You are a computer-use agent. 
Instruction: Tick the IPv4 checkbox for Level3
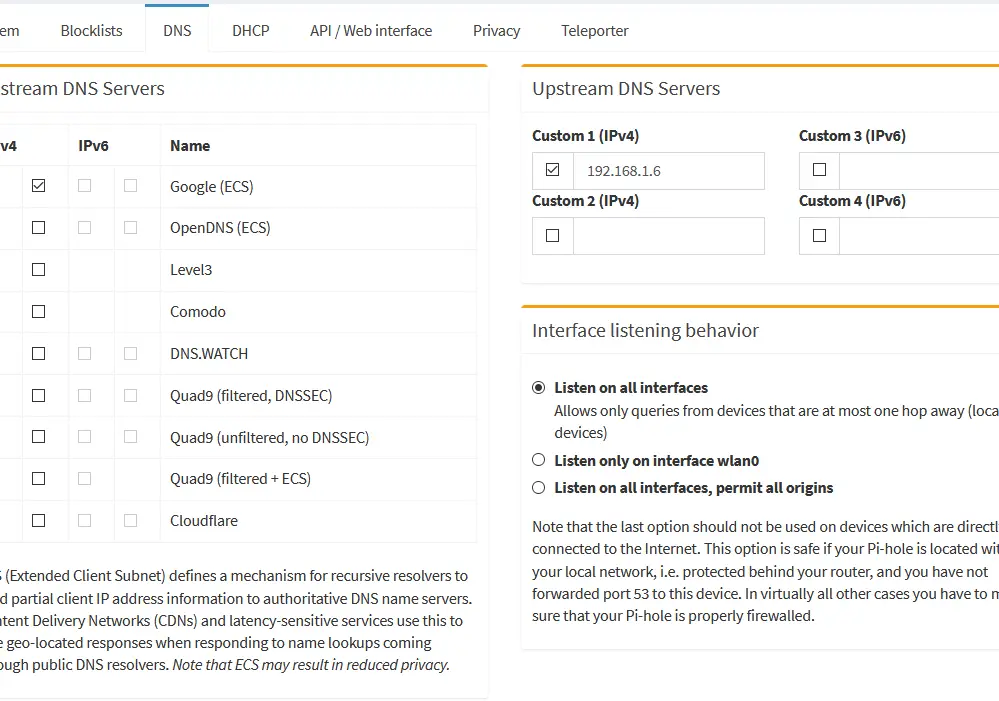[x=38, y=270]
